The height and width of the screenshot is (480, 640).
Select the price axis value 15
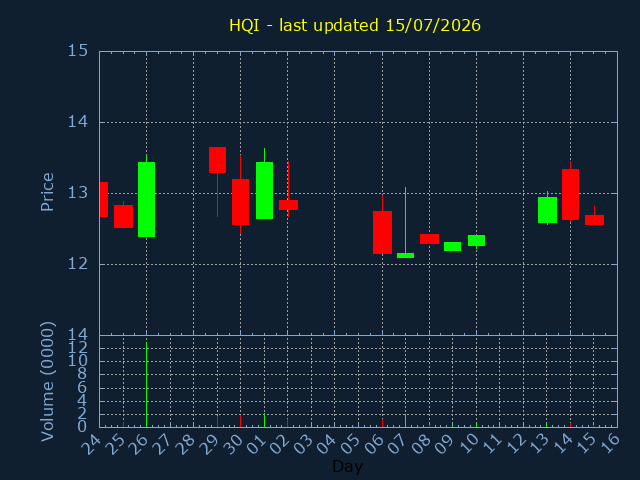pyautogui.click(x=78, y=51)
